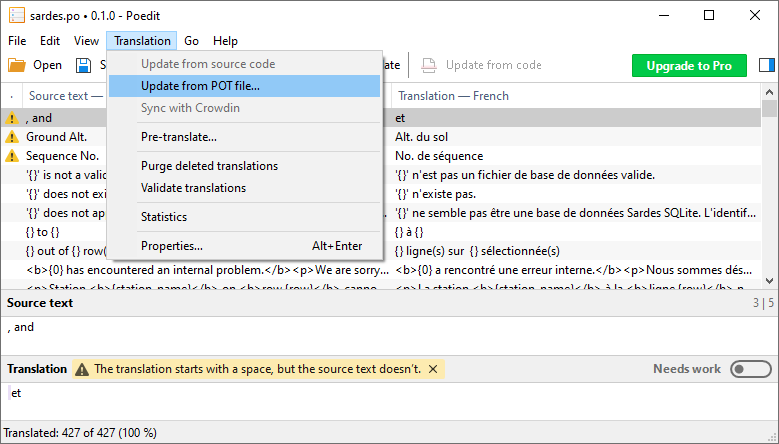Close the Translation menu

[x=142, y=41]
